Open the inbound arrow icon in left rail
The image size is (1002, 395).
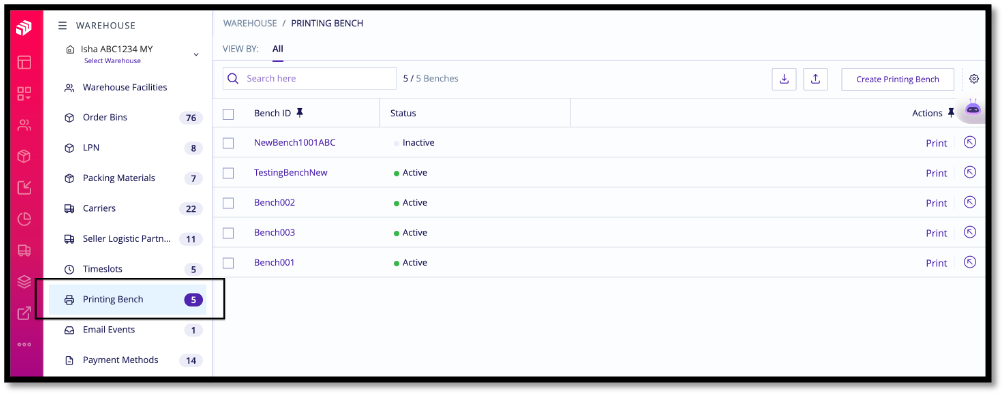[24, 187]
